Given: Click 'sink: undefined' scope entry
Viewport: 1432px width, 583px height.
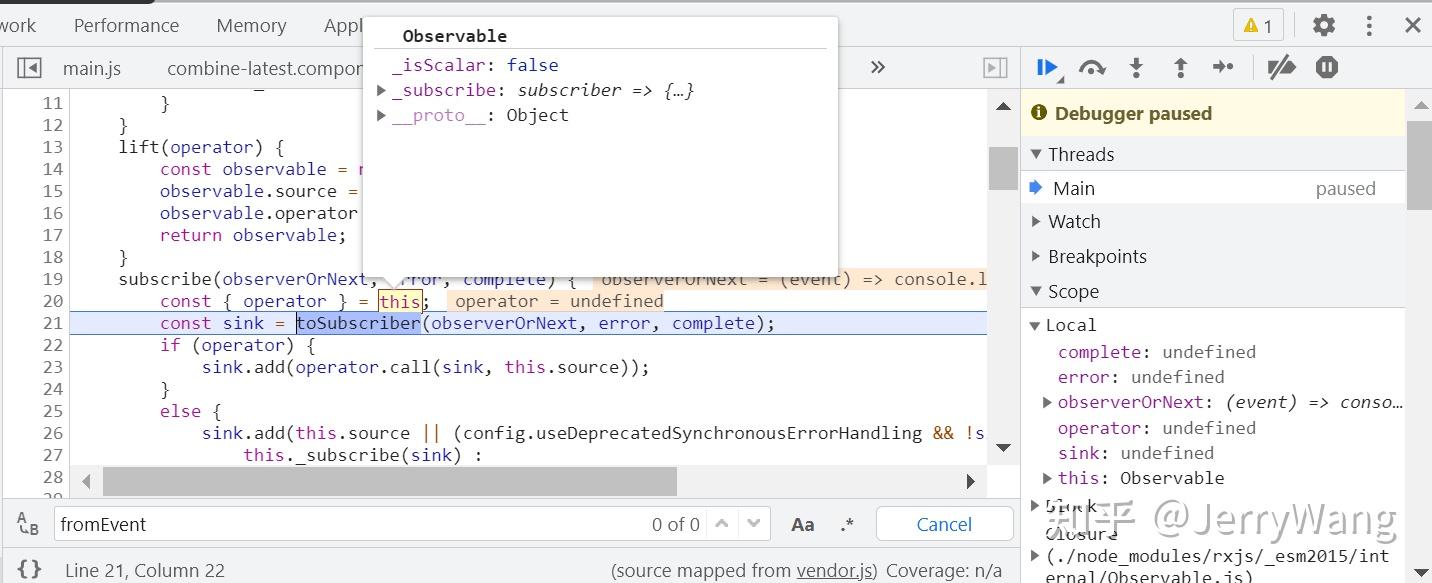Looking at the screenshot, I should 1136,453.
